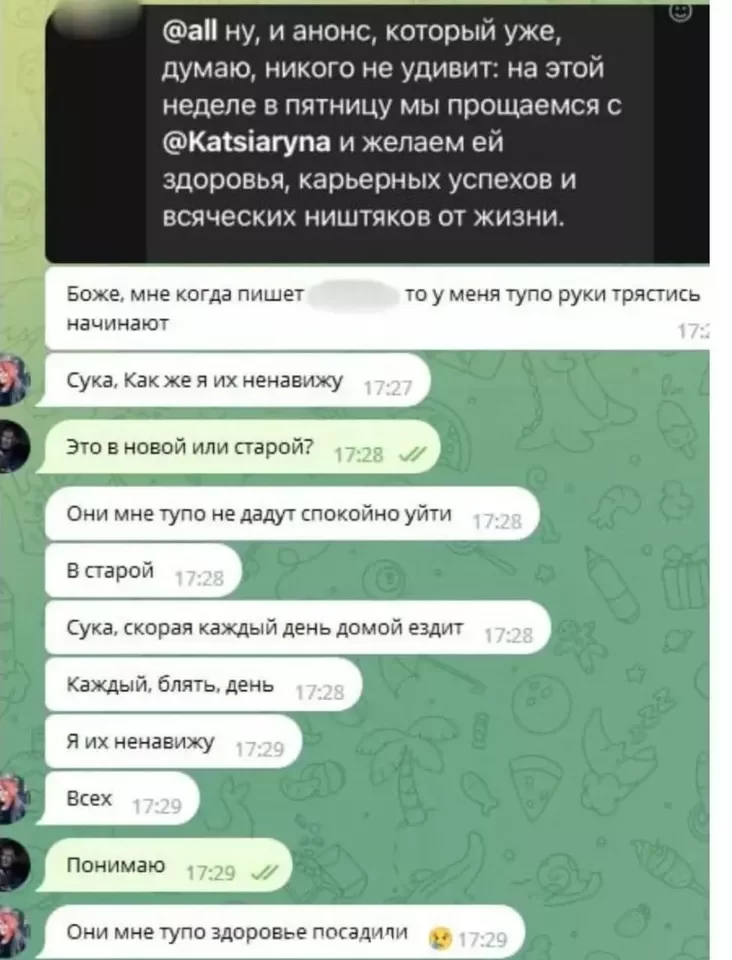
Task: Click the emoji reaction icon on the dark message
Action: coord(681,12)
